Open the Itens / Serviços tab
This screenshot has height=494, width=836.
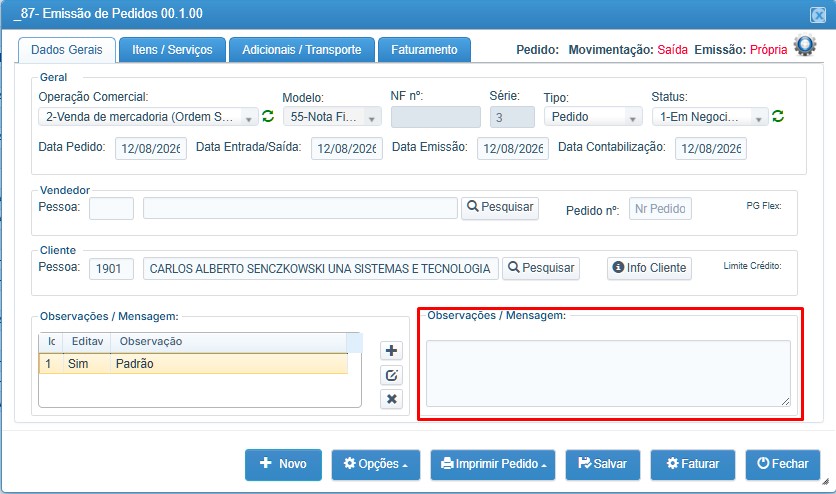(172, 50)
